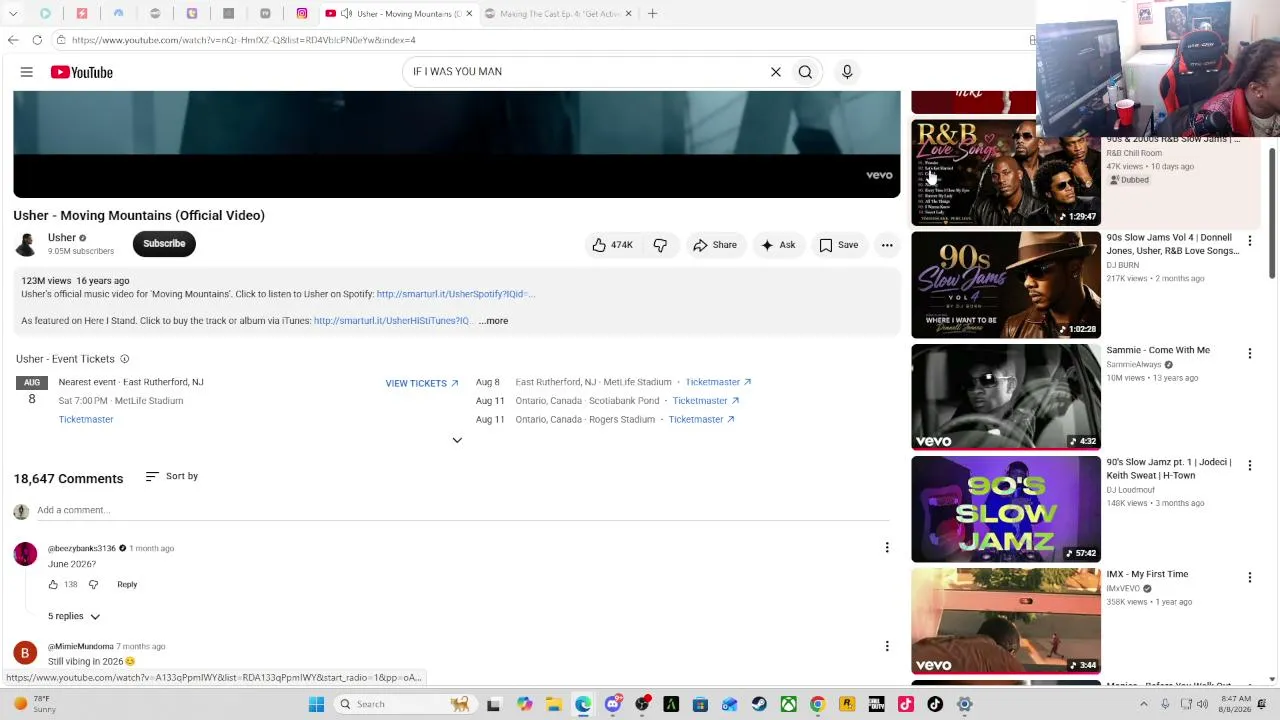Screen dimensions: 1280x720
Task: Open Ticketmaster for Rogers Stadium show
Action: 701,420
